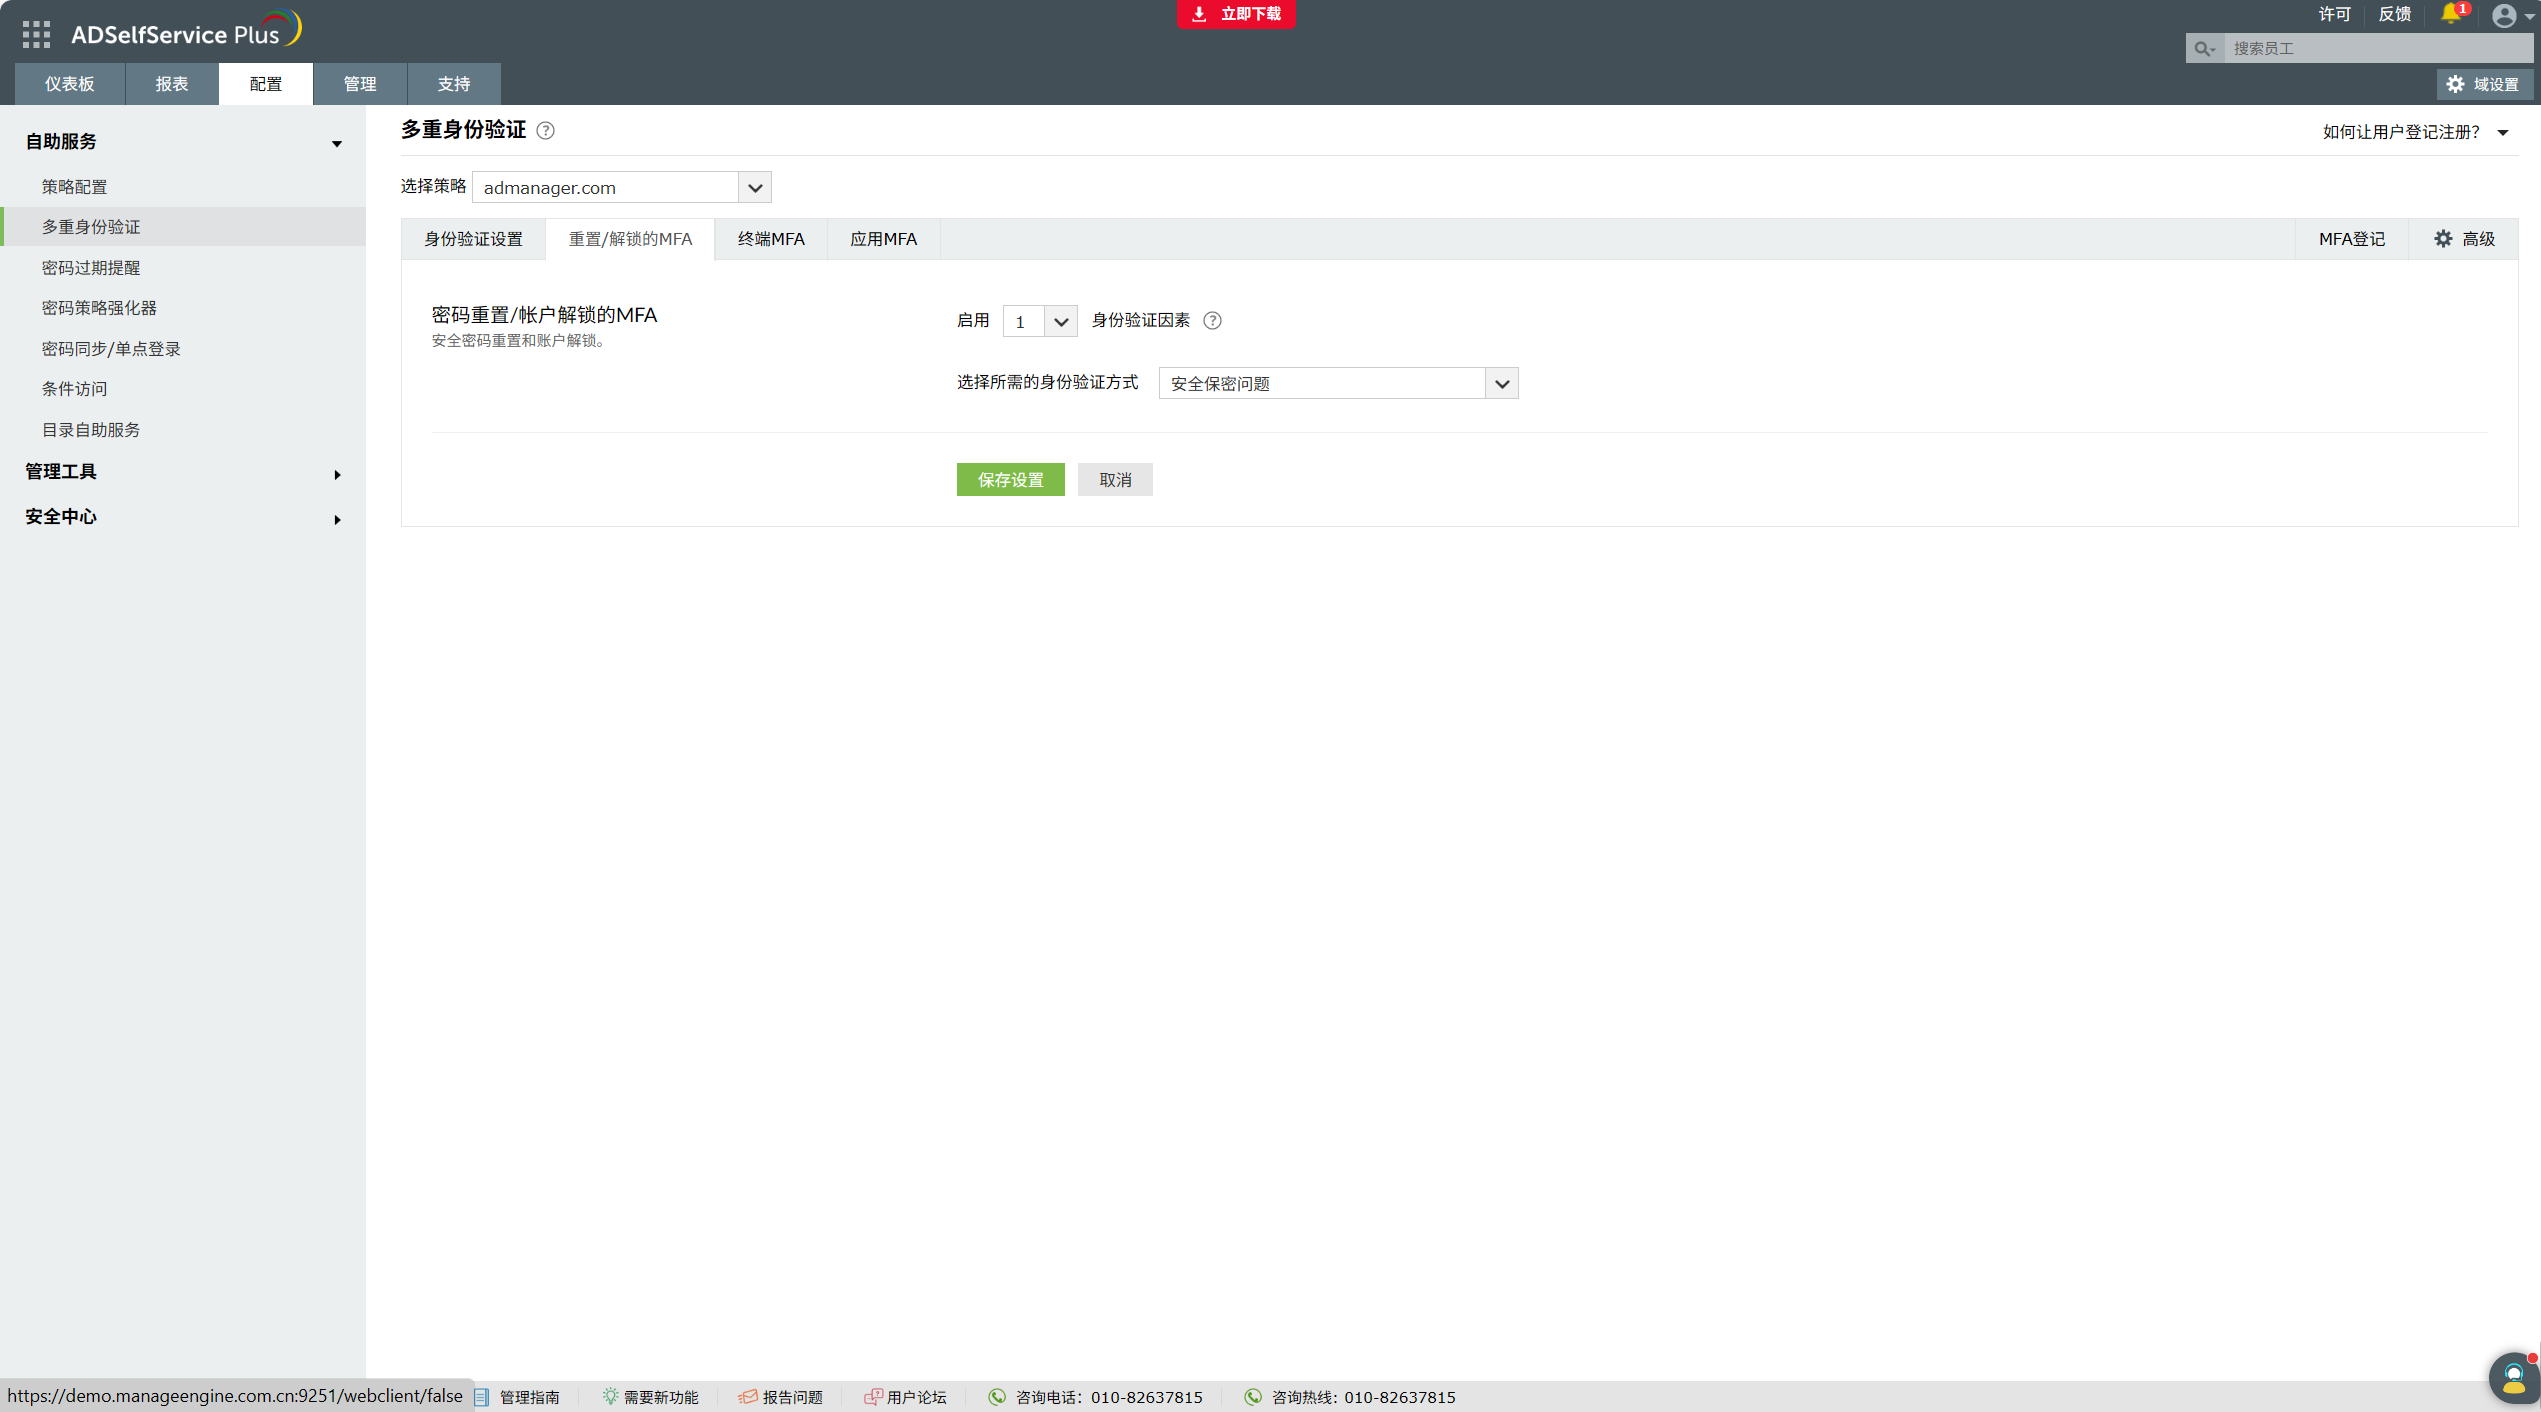Screen dimensions: 2541x1412
Task: Switch to the 终端MFA tab
Action: (x=770, y=239)
